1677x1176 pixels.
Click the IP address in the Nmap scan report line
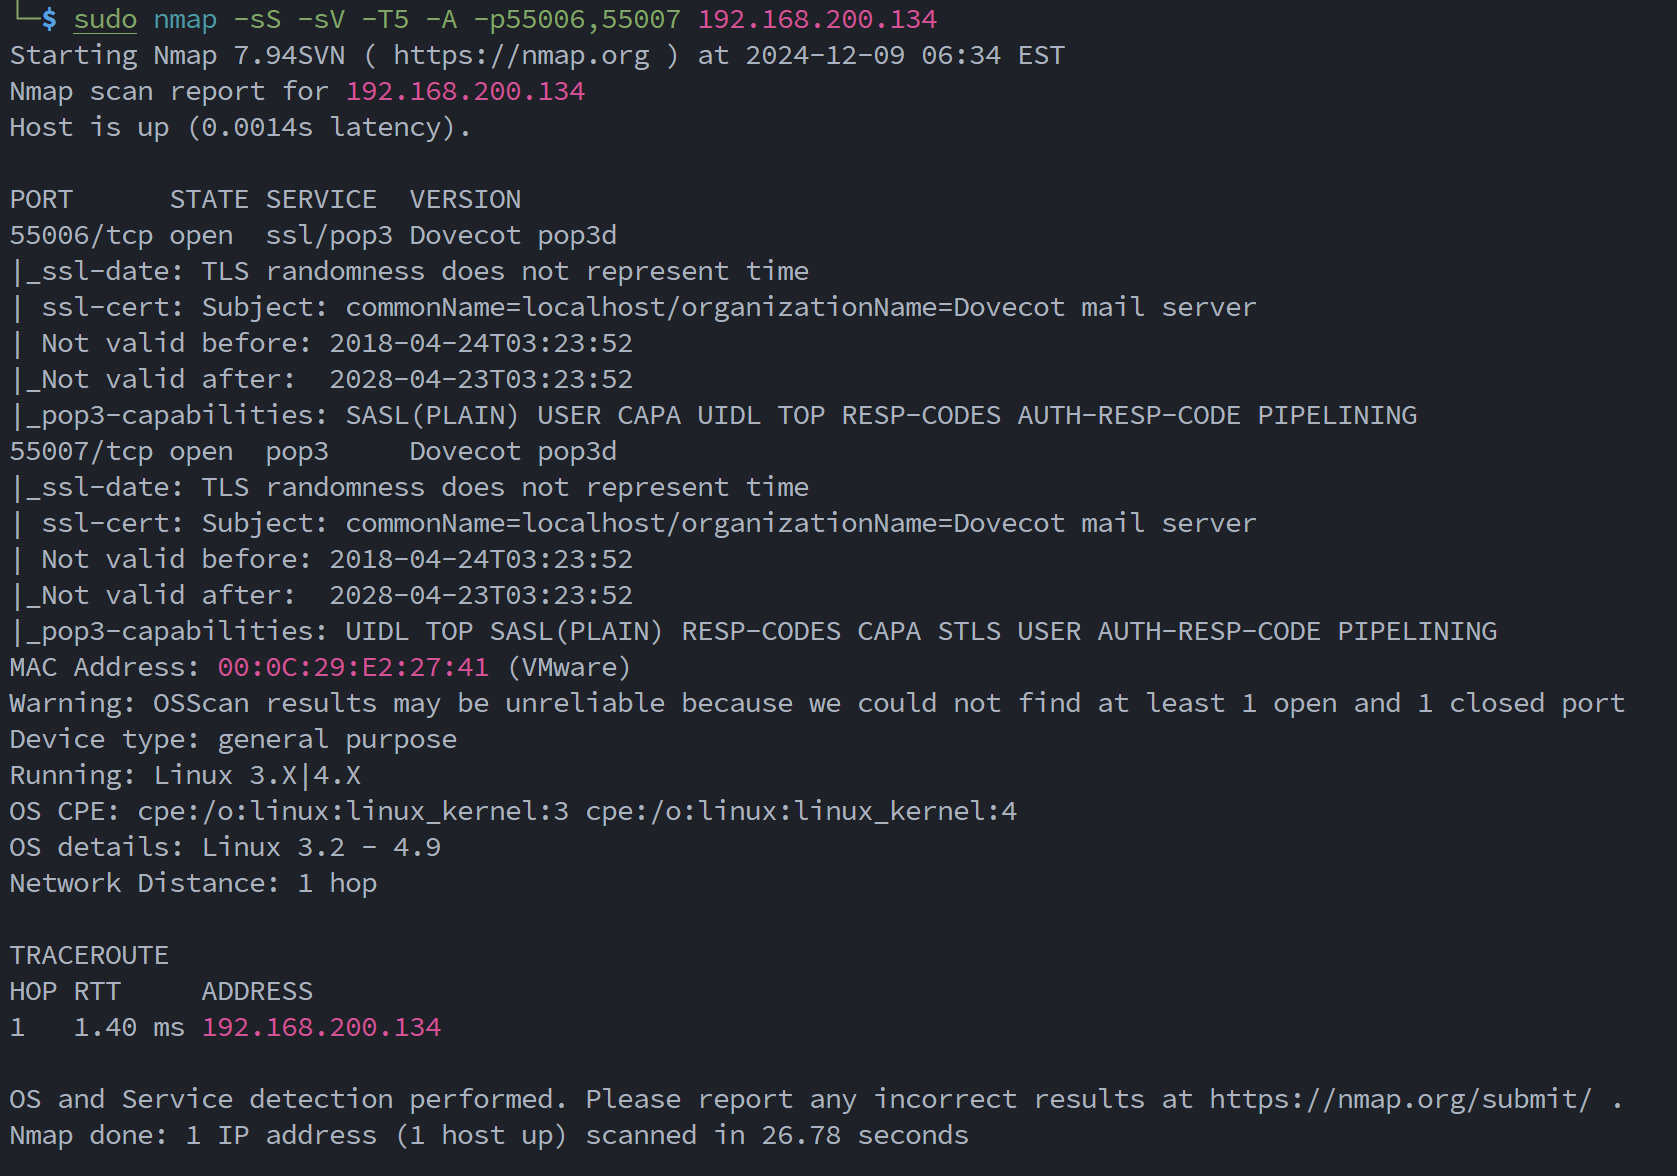pyautogui.click(x=465, y=92)
